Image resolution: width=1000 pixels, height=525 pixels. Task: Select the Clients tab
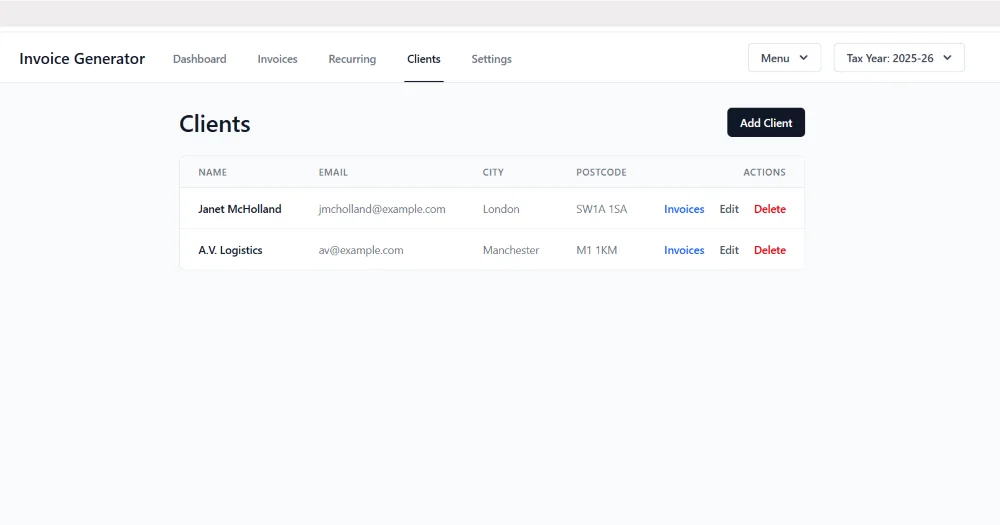423,59
